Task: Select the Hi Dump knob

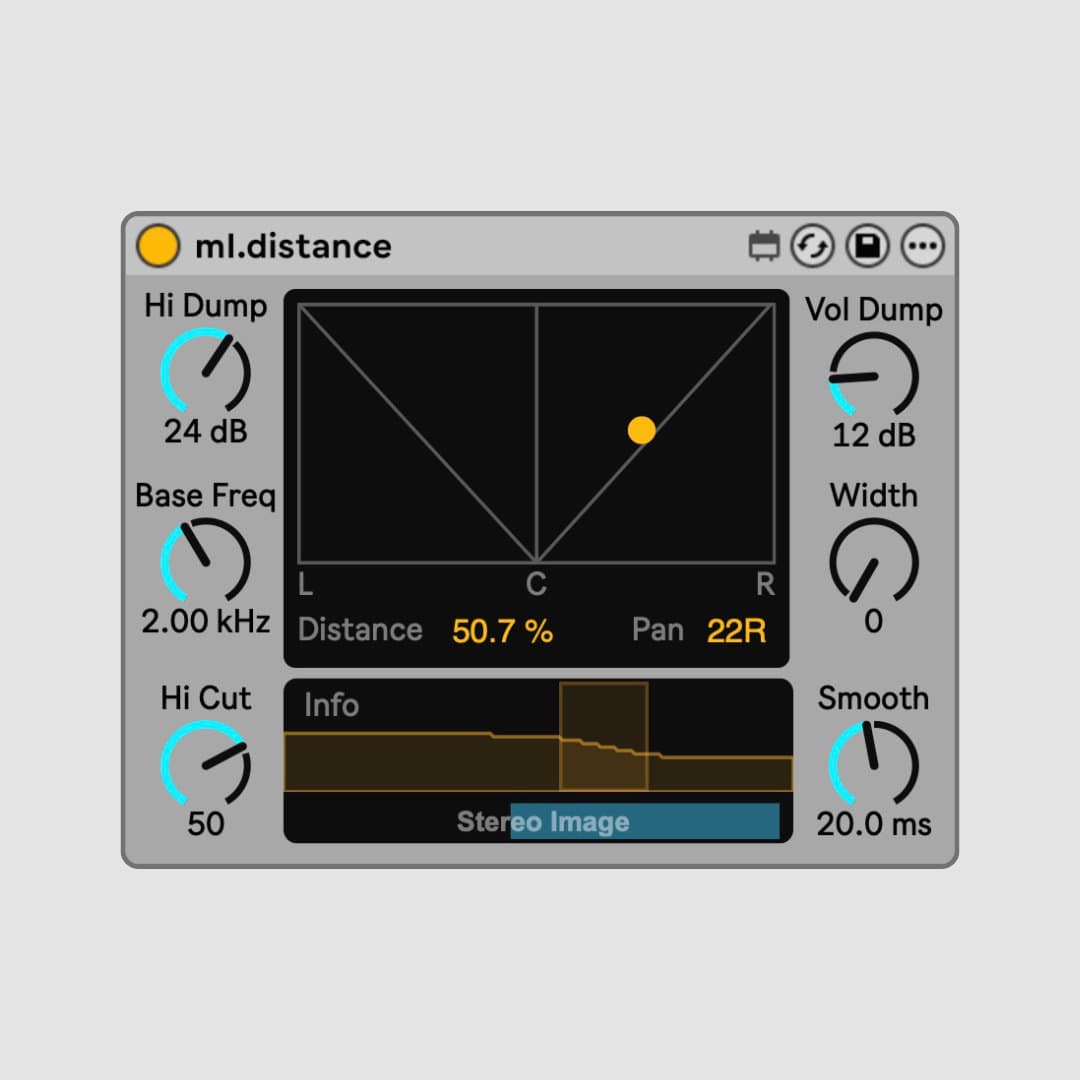Action: click(205, 372)
